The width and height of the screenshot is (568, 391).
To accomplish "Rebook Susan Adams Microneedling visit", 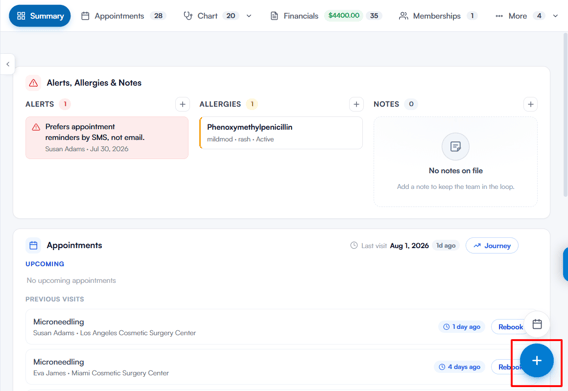I will point(510,327).
